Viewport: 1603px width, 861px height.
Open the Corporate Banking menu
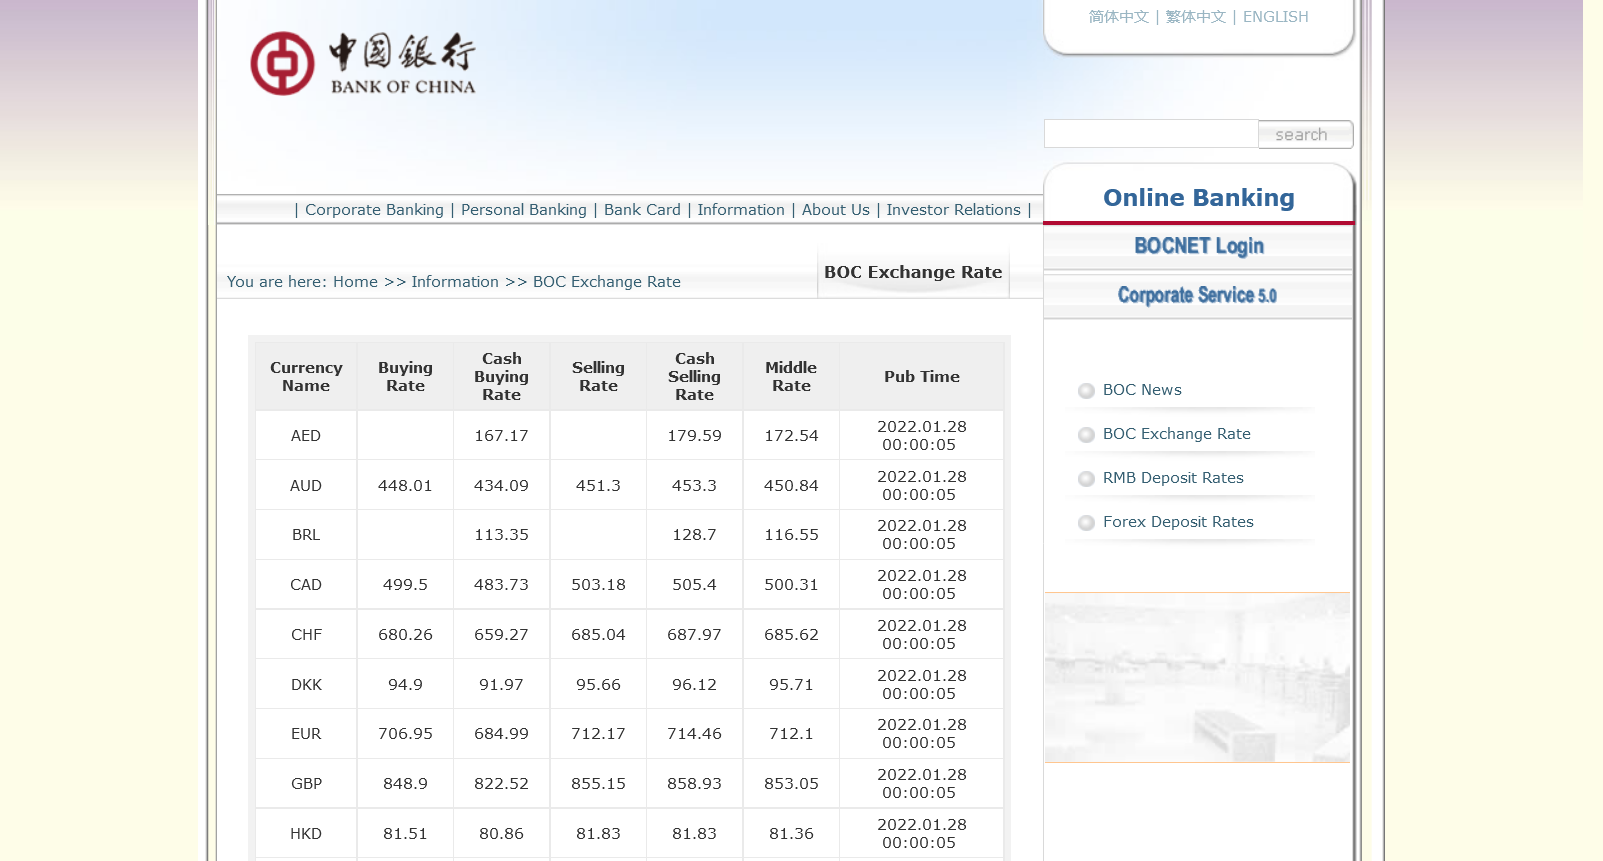point(374,210)
